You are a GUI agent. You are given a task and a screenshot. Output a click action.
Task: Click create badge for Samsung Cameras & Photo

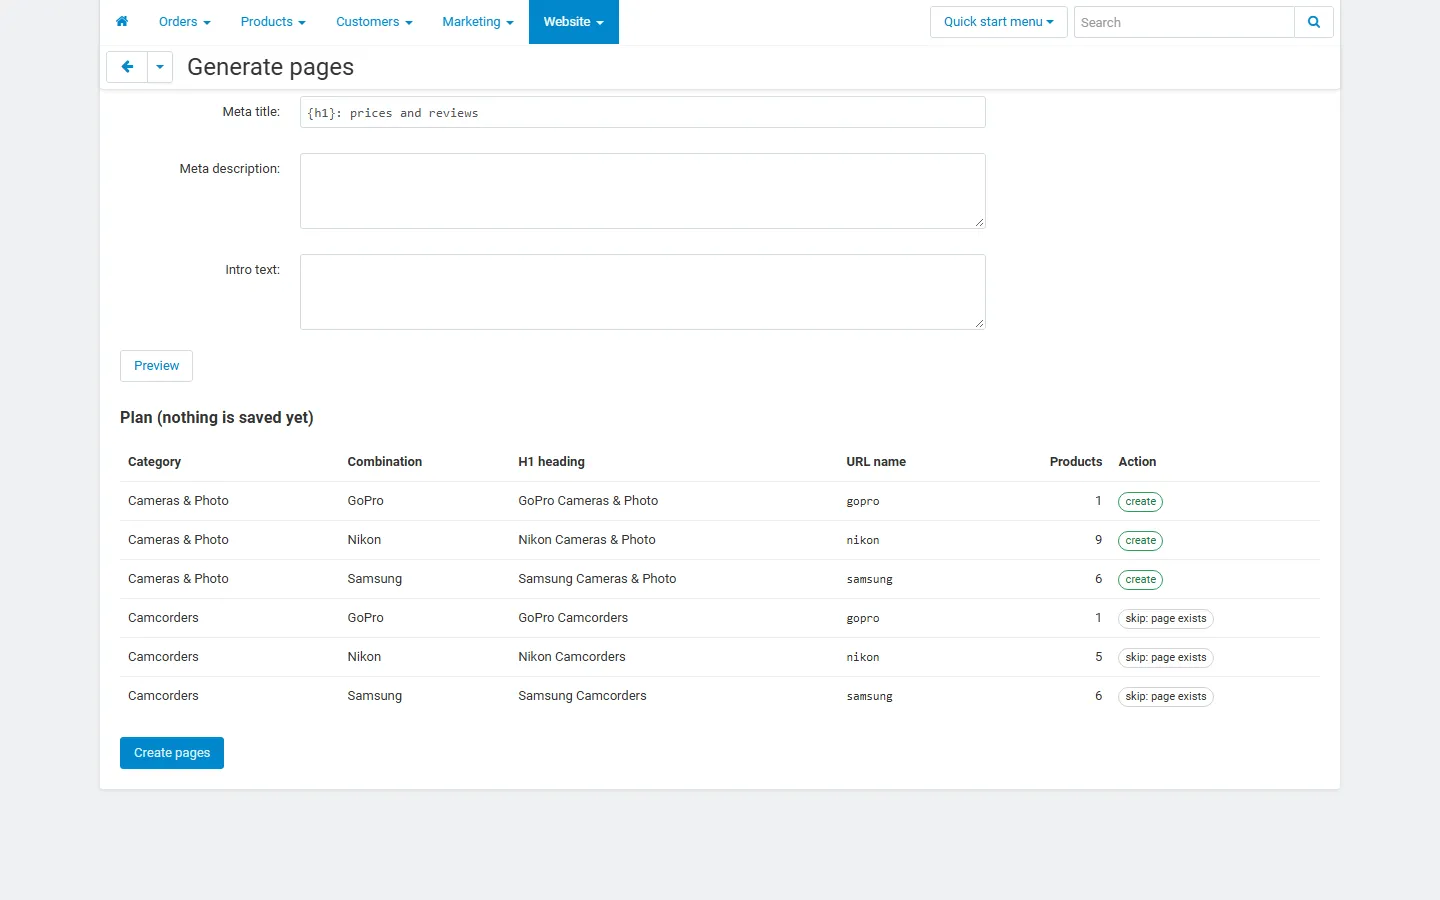tap(1140, 580)
